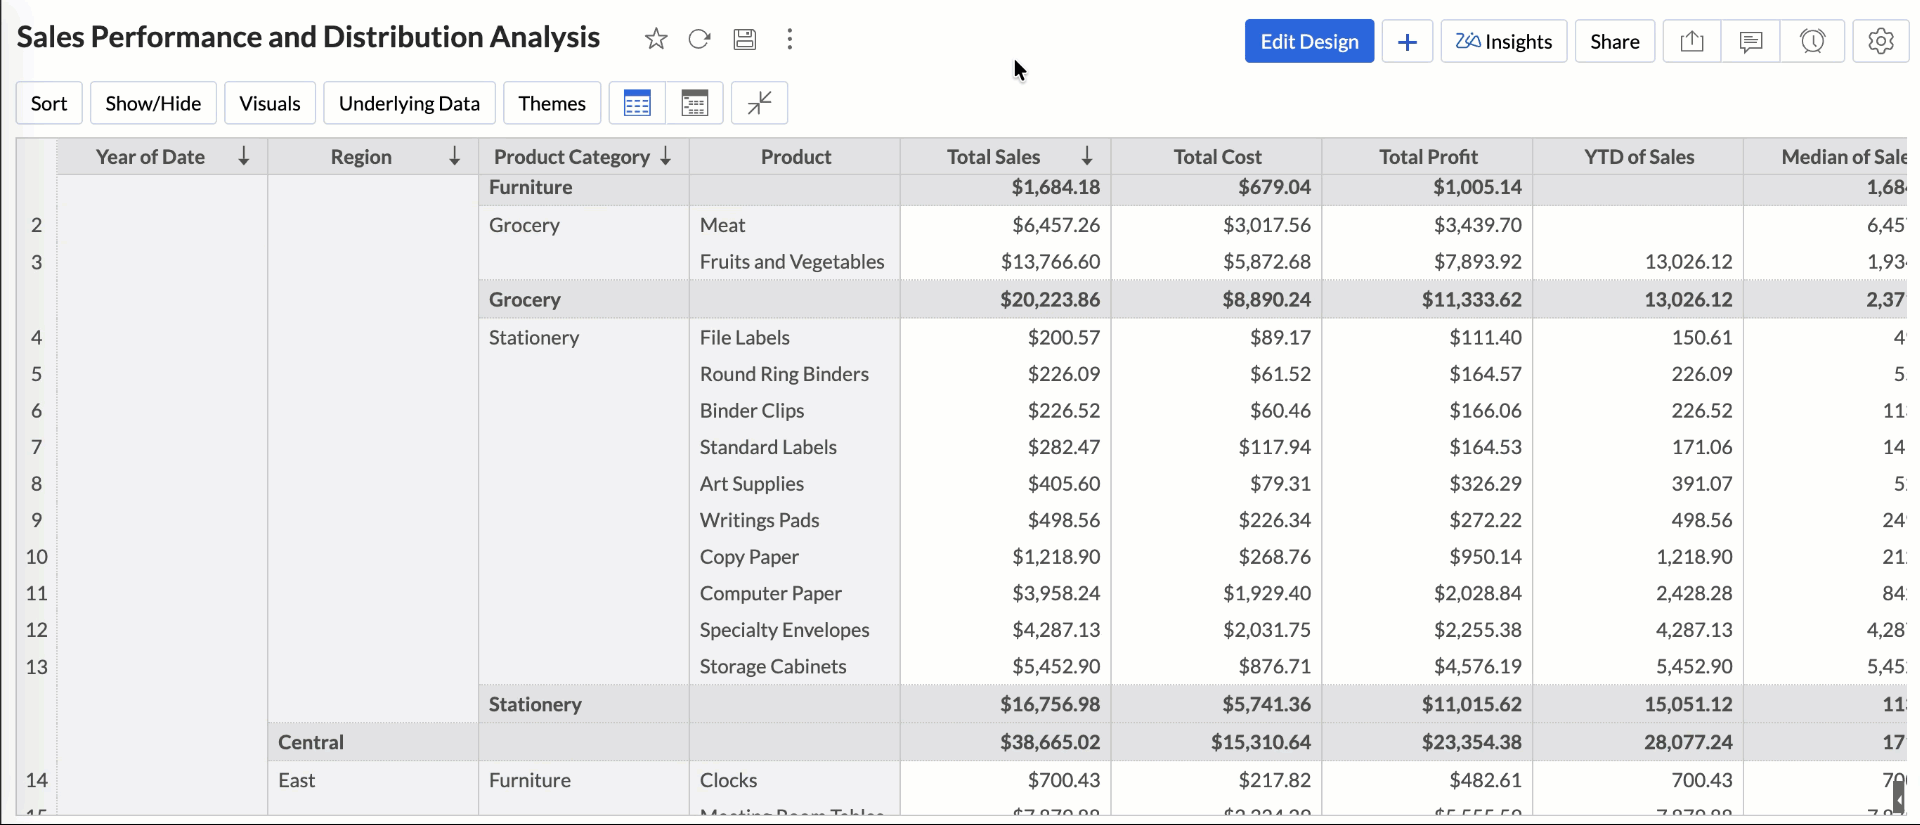Click the clock alert icon
The image size is (1920, 825).
1812,41
